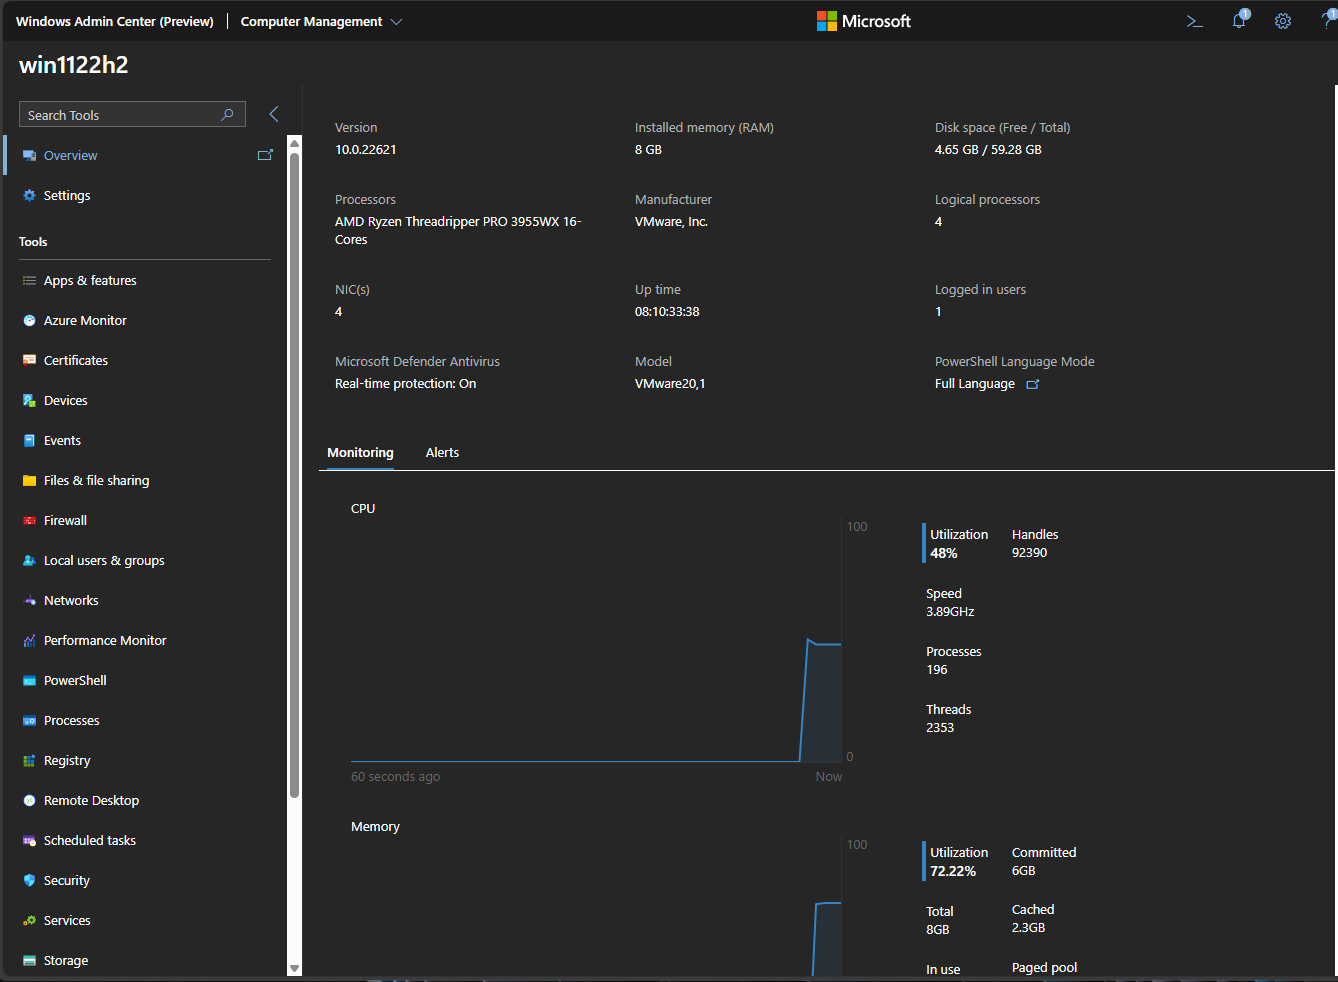The height and width of the screenshot is (982, 1338).
Task: Open PowerShell Language Mode external link icon
Action: (x=1033, y=384)
